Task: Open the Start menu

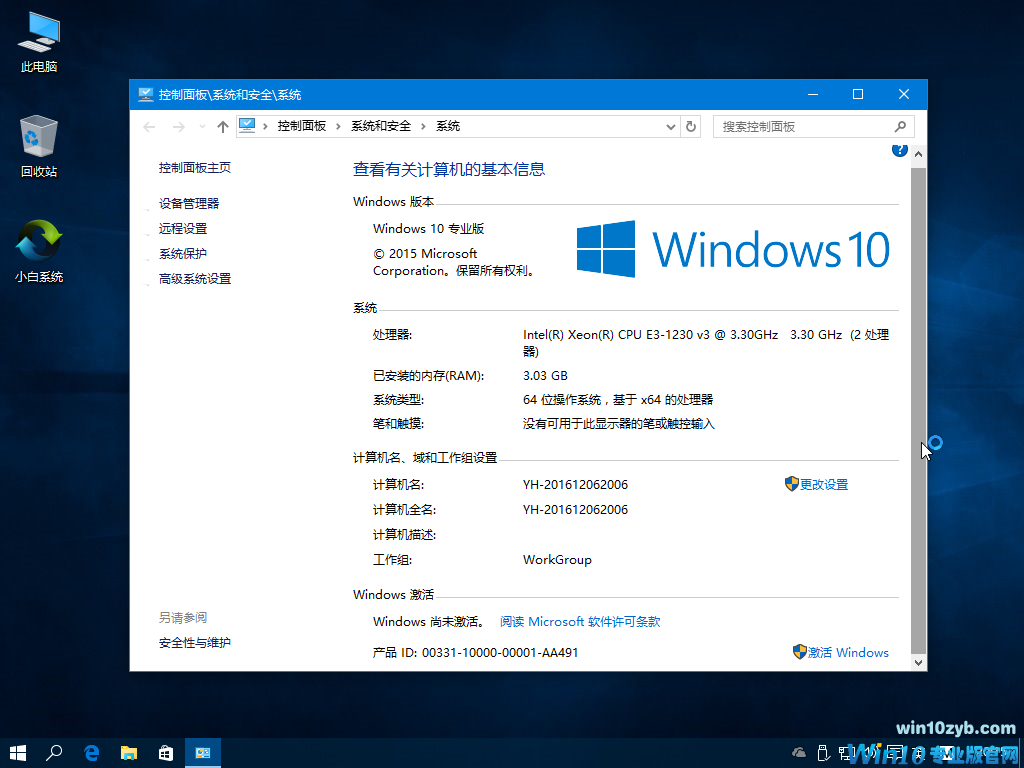Action: [x=18, y=753]
